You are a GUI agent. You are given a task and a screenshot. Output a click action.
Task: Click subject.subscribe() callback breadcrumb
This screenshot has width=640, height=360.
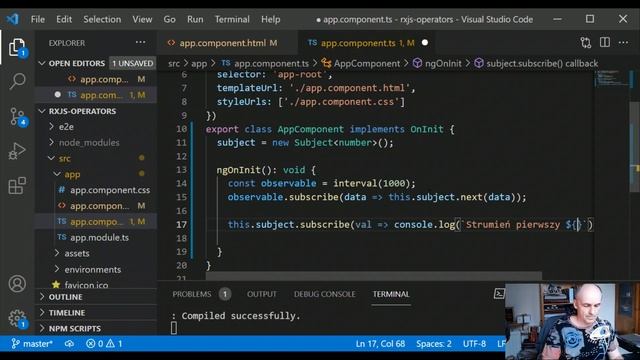[536, 63]
